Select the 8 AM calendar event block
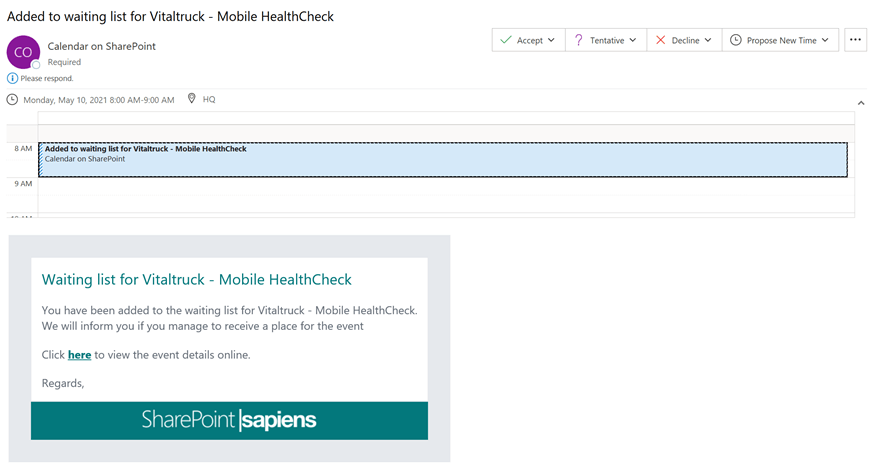Viewport: 870px width, 472px height. coord(443,160)
